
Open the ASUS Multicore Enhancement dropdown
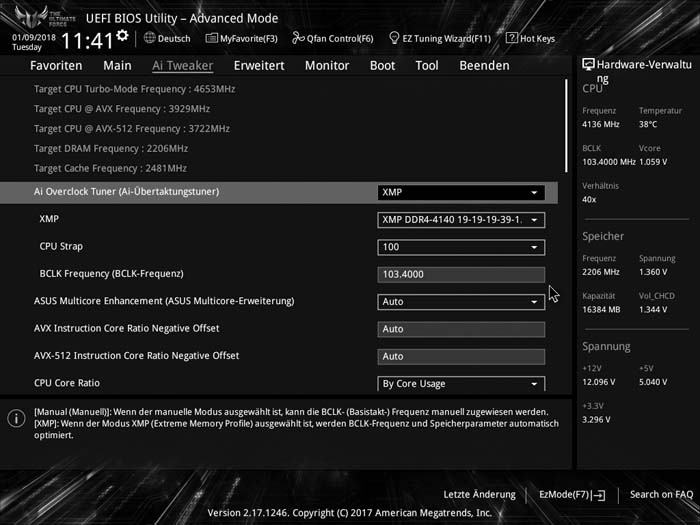(x=461, y=302)
